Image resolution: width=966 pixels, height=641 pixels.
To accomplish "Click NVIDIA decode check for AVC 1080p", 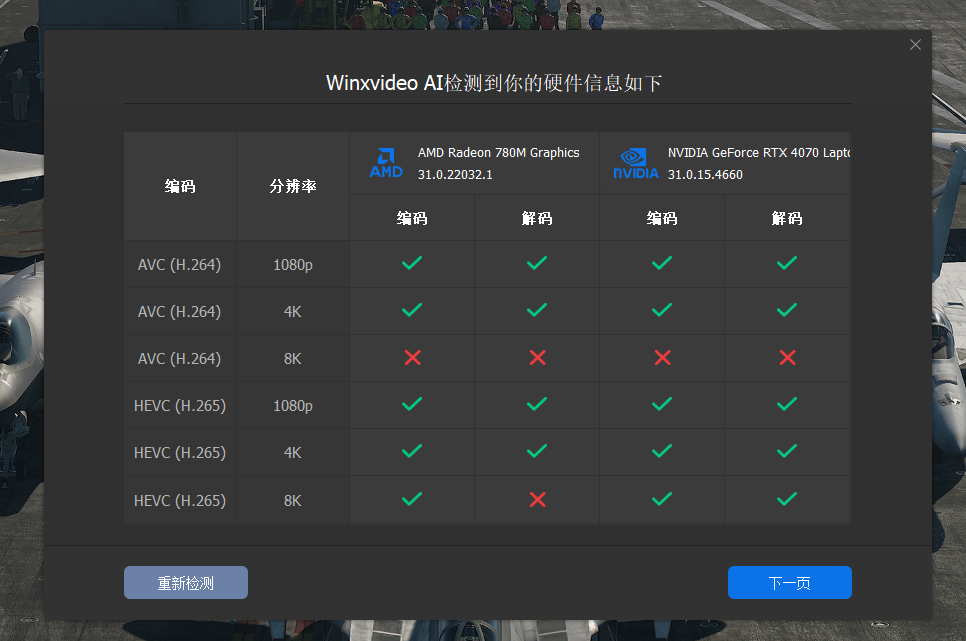I will [x=787, y=263].
